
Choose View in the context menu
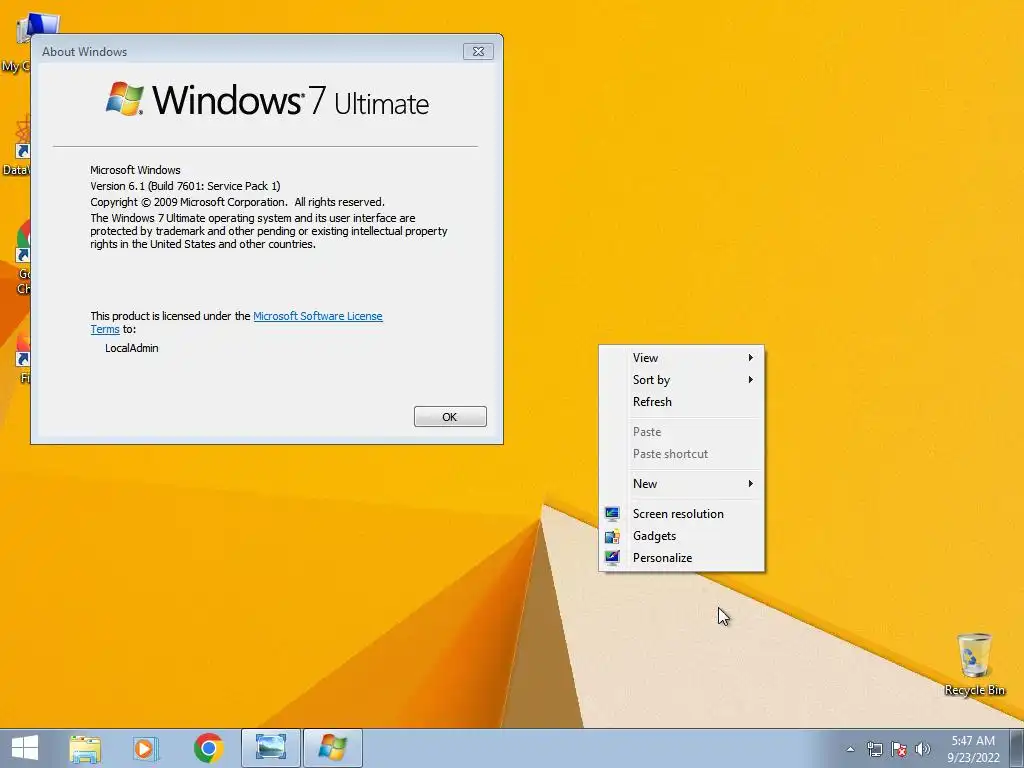681,358
